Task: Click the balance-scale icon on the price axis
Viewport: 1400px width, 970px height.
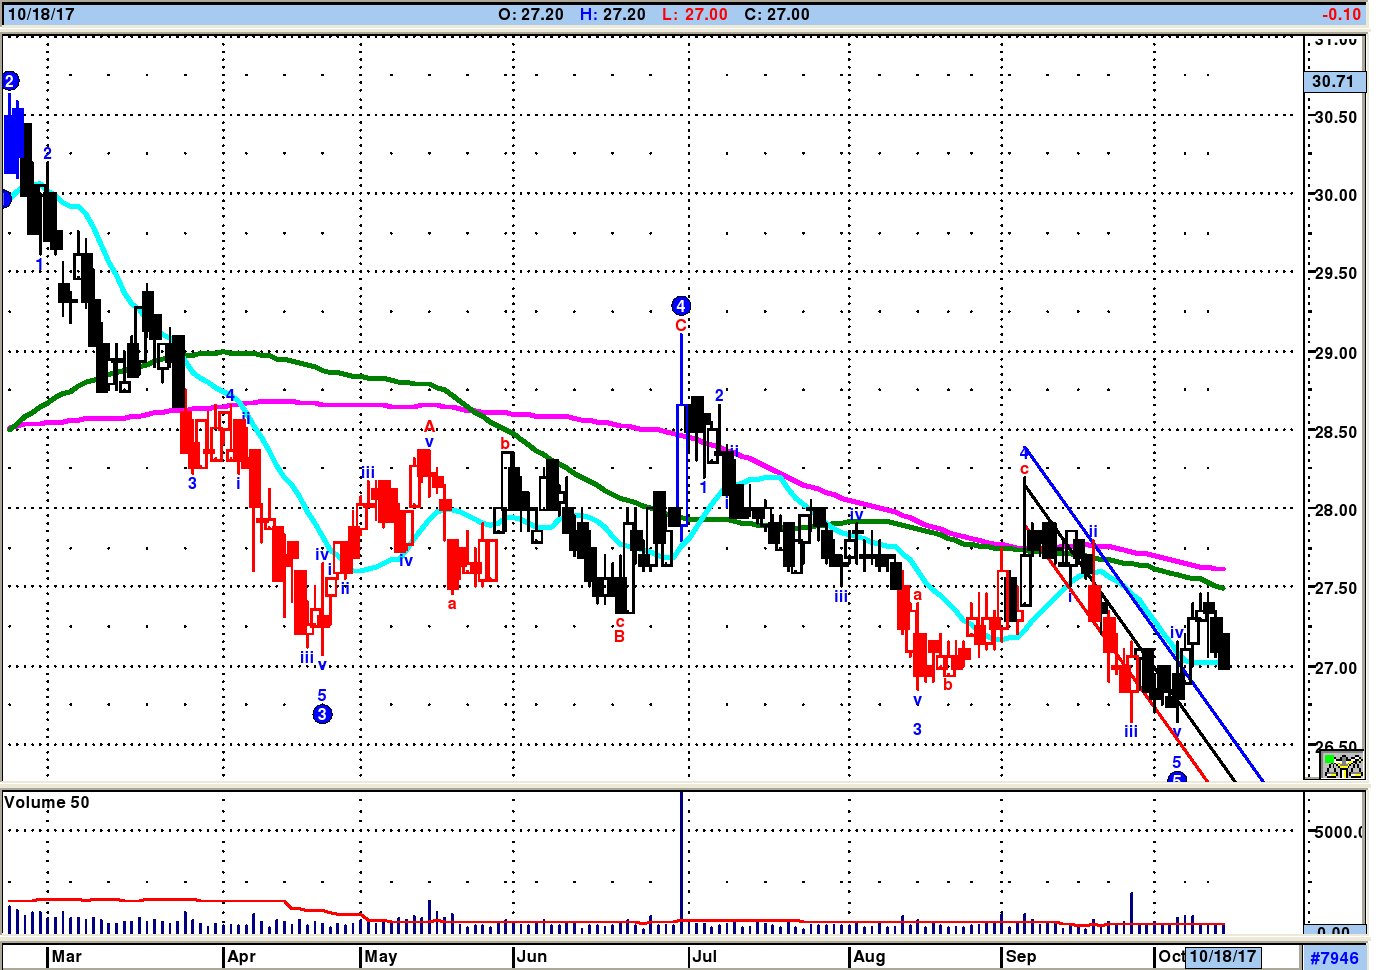Action: (1343, 766)
